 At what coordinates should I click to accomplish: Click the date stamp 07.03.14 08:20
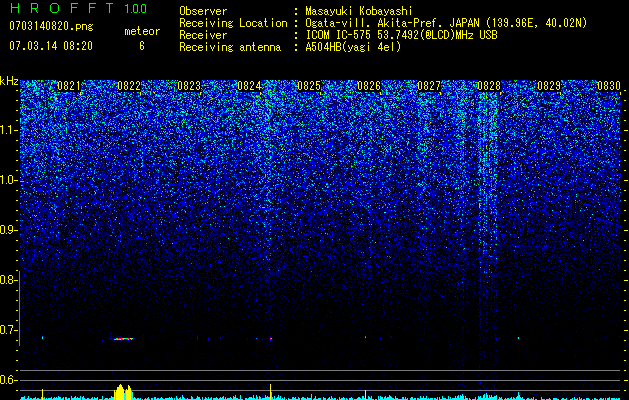51,46
